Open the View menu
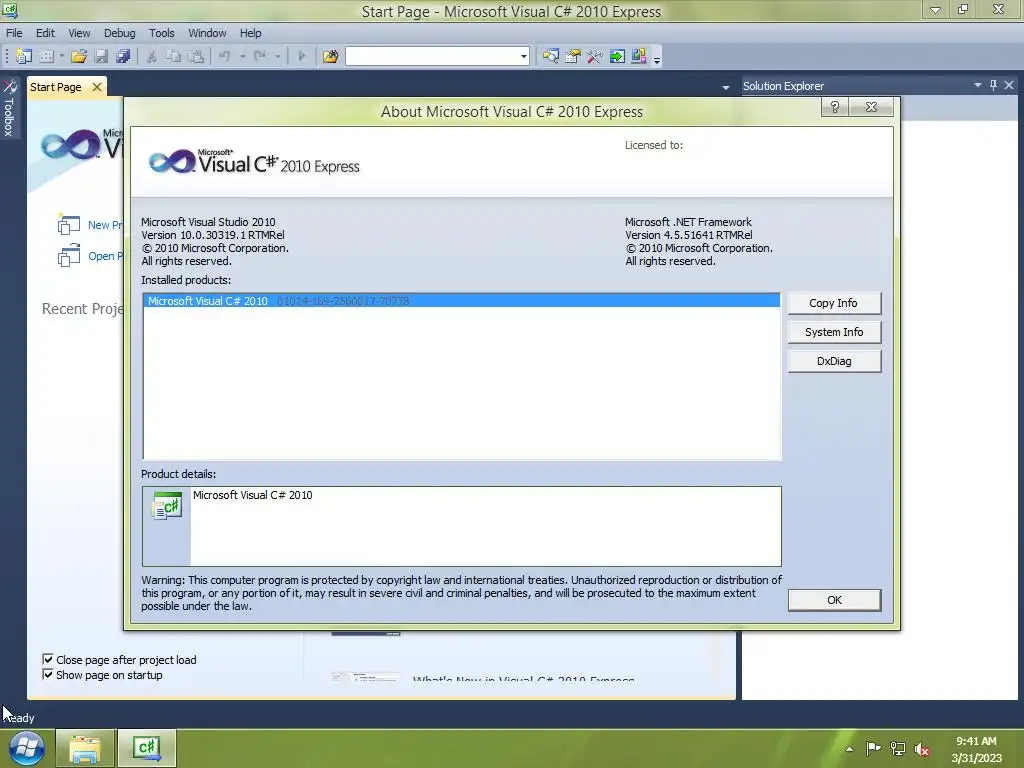 coord(79,33)
